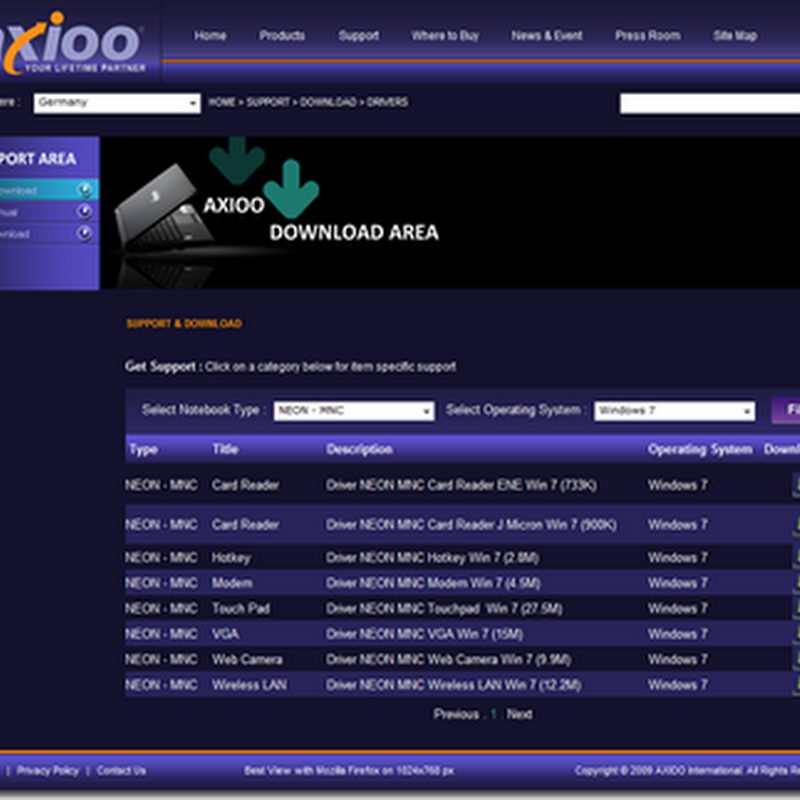Viewport: 800px width, 800px height.
Task: Click the highlighted teal sidebar menu row
Action: pos(49,190)
